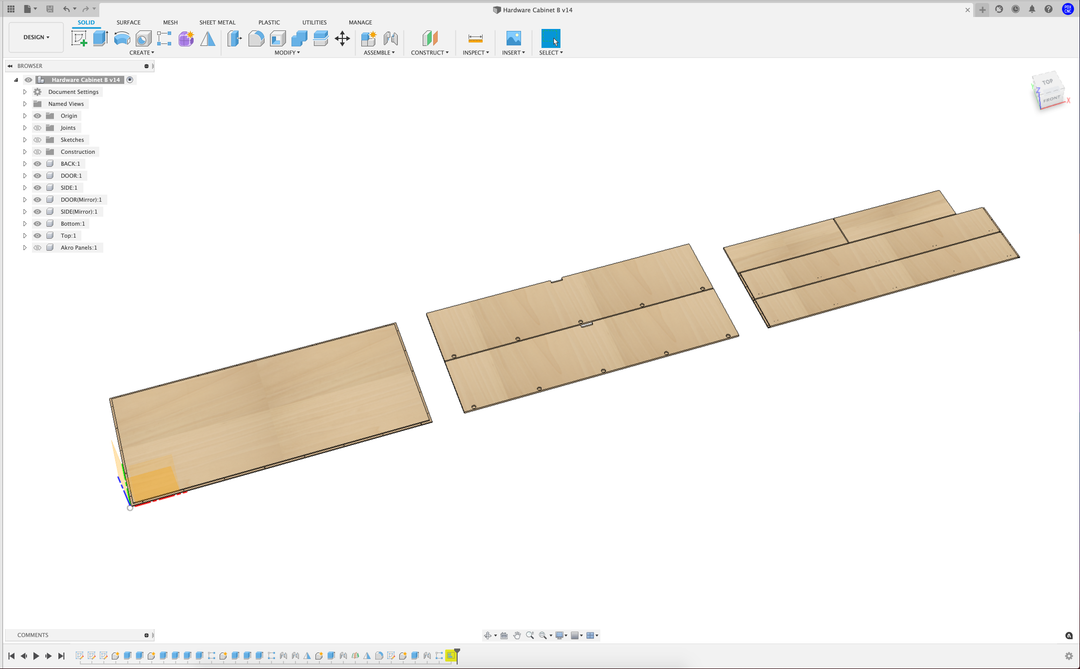This screenshot has height=669, width=1080.
Task: Open the Surface tab
Action: point(128,22)
